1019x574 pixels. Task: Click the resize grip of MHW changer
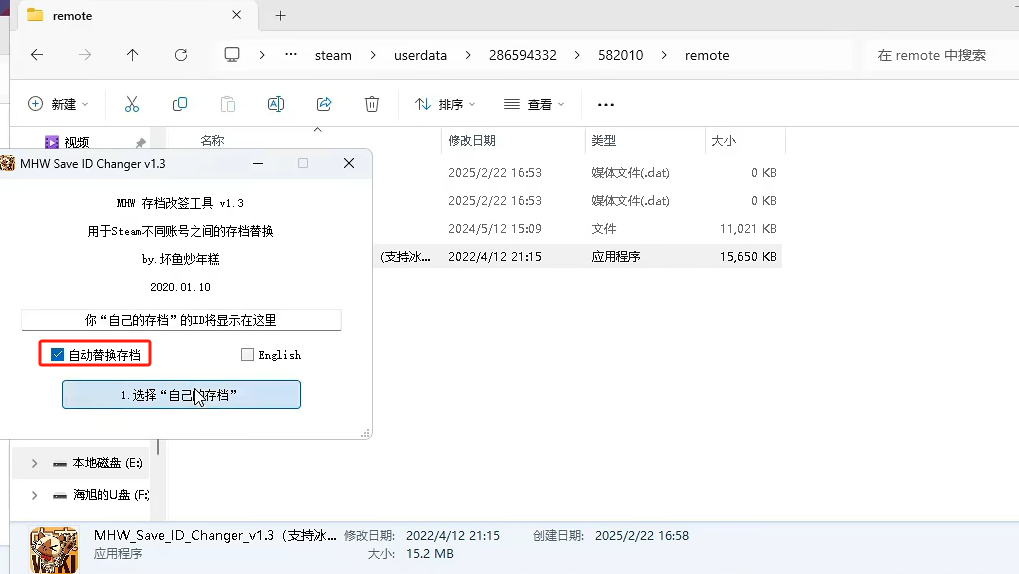click(366, 434)
